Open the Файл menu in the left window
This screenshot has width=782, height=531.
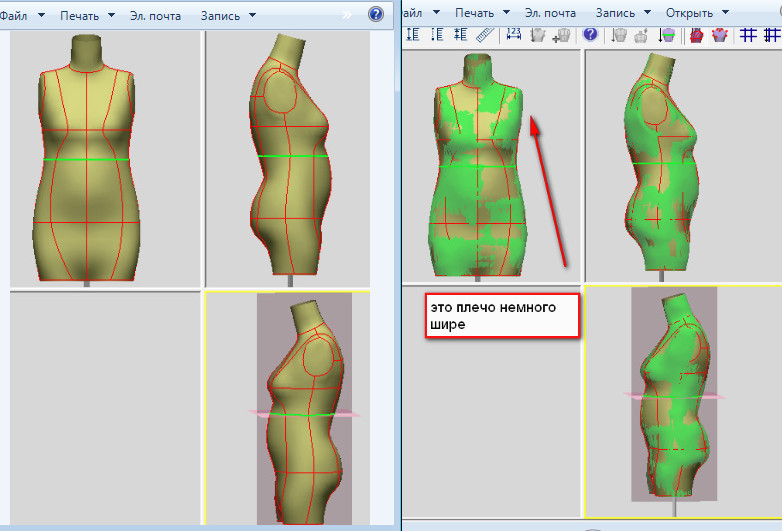click(13, 15)
